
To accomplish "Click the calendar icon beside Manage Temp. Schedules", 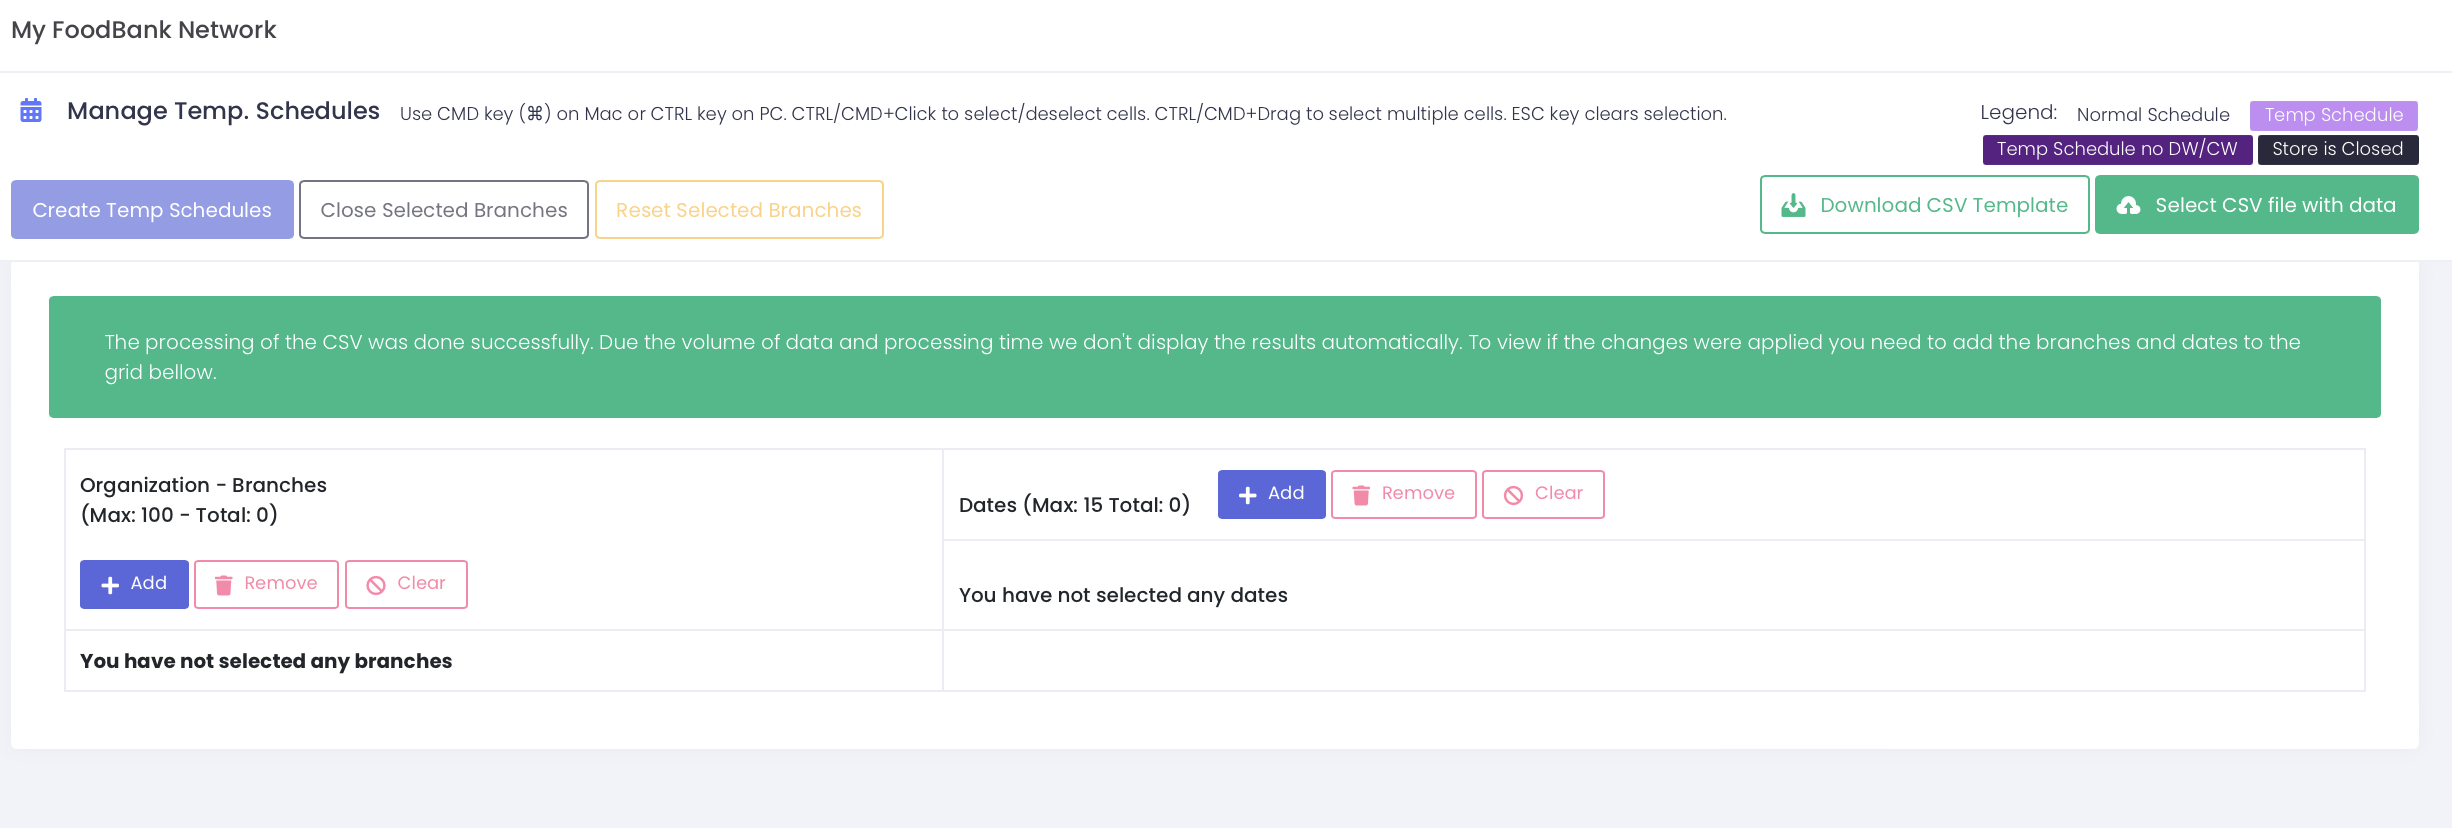I will click(31, 111).
